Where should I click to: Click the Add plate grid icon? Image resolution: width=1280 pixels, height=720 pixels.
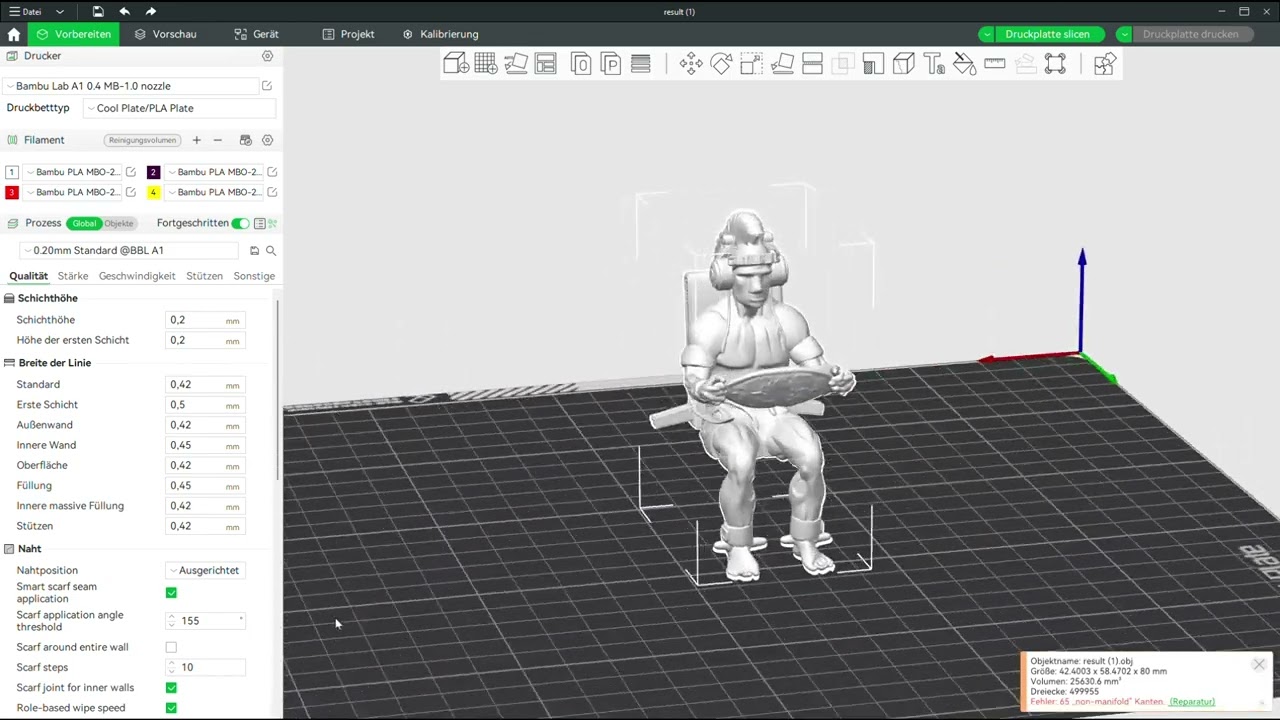[x=486, y=64]
